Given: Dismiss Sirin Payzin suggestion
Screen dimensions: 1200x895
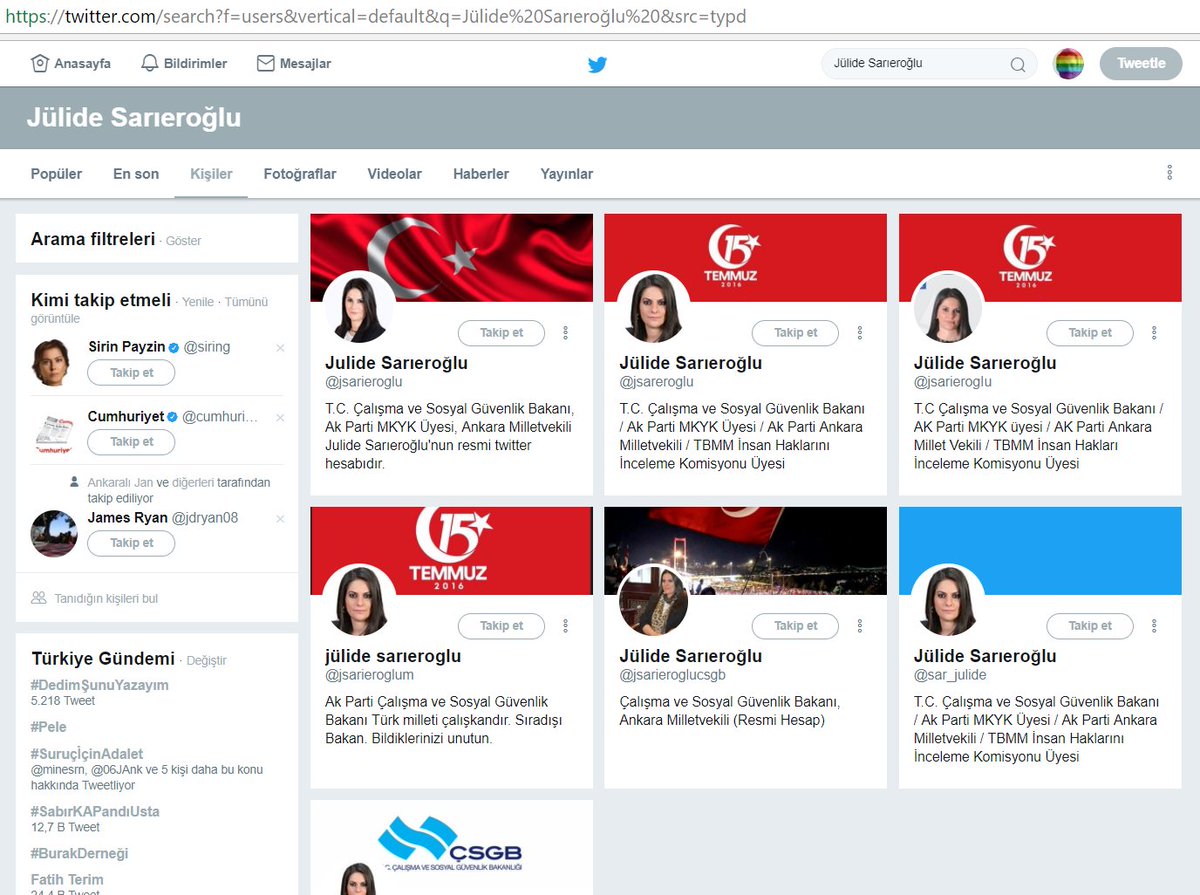Looking at the screenshot, I should click(x=280, y=348).
